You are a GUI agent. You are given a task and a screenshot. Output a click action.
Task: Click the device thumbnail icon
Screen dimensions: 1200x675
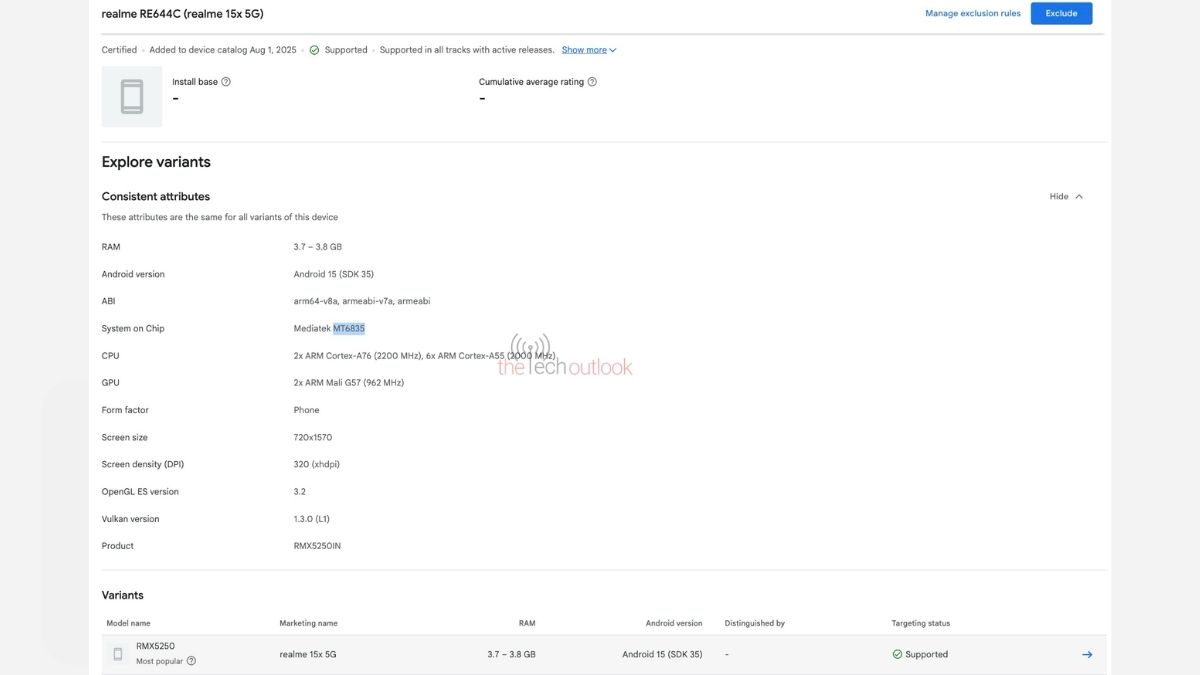click(x=131, y=96)
